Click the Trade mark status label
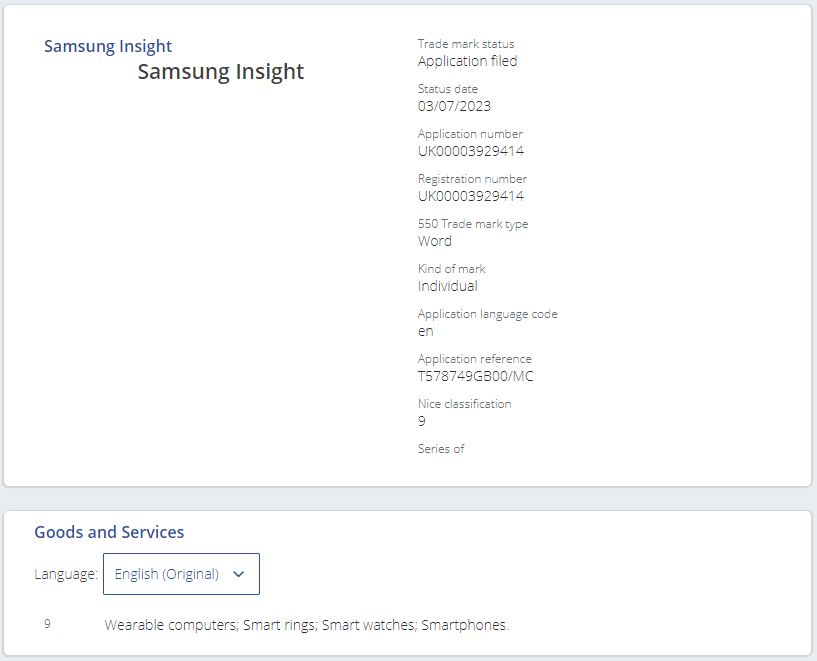This screenshot has width=817, height=661. pos(466,44)
